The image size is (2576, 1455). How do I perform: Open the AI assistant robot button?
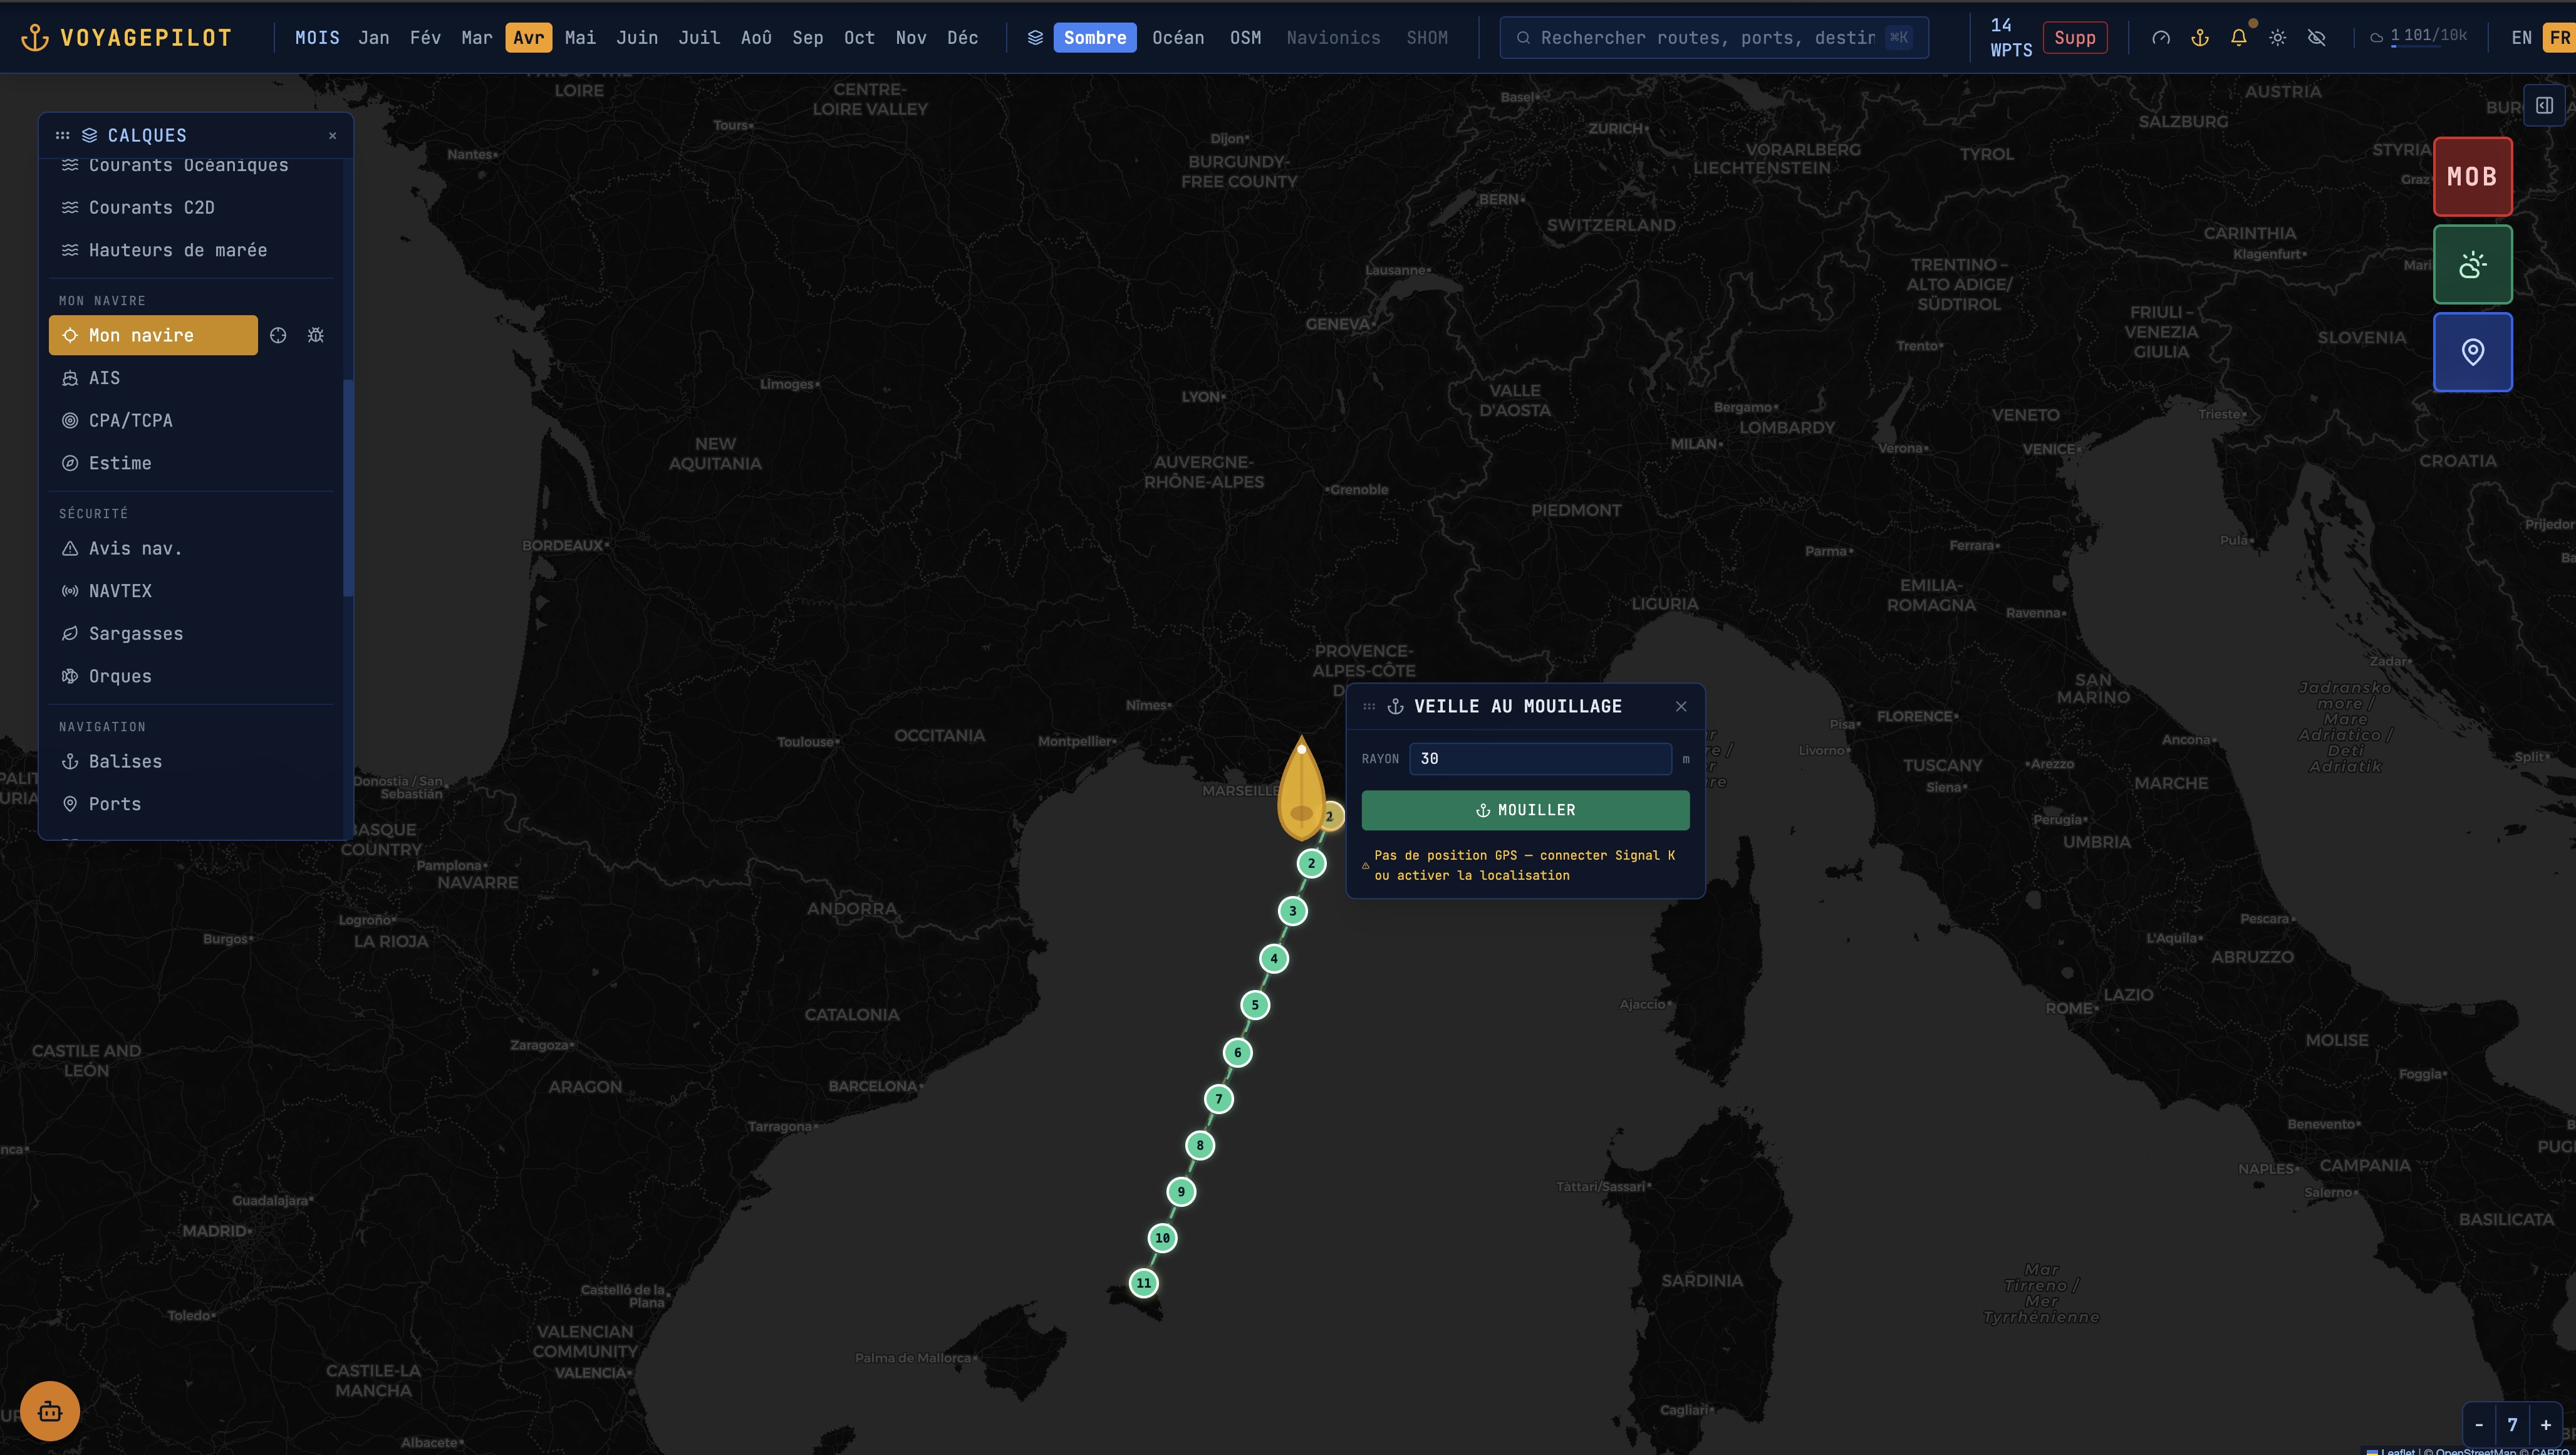(50, 1411)
